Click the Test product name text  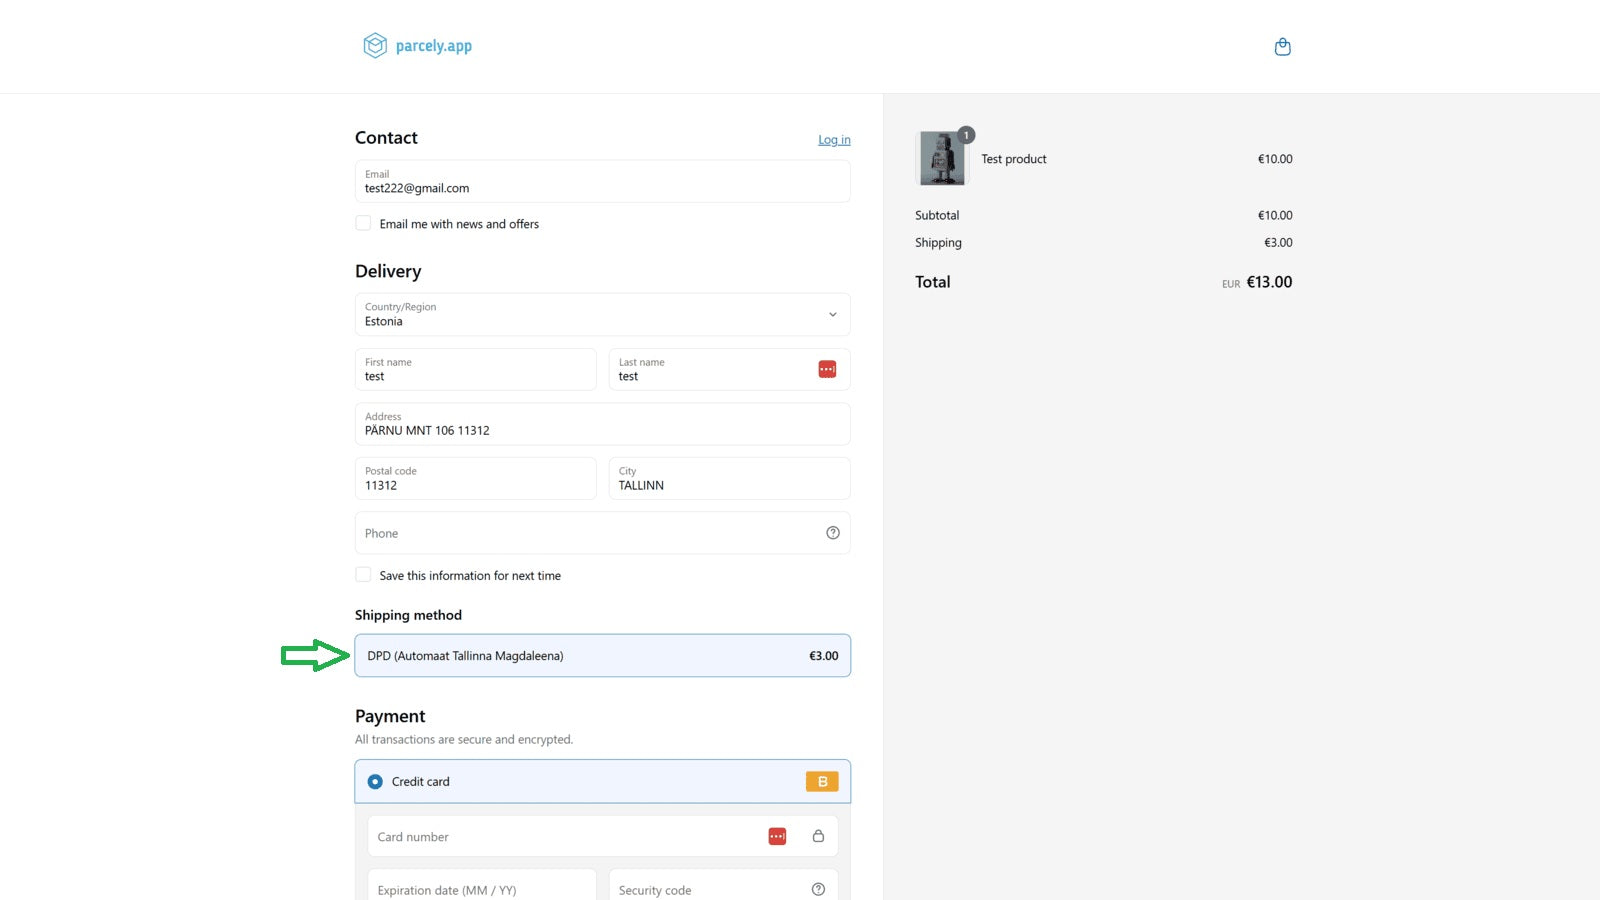pos(1014,159)
